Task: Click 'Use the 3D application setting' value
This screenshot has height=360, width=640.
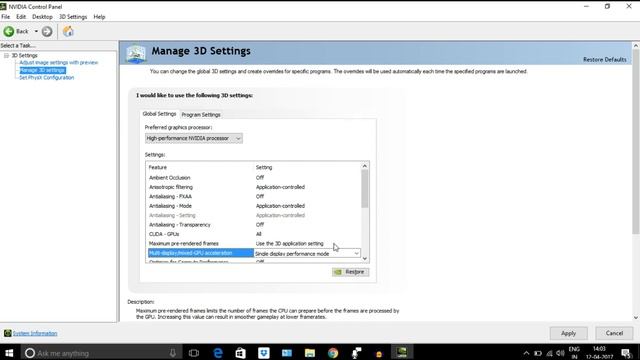Action: [x=289, y=243]
